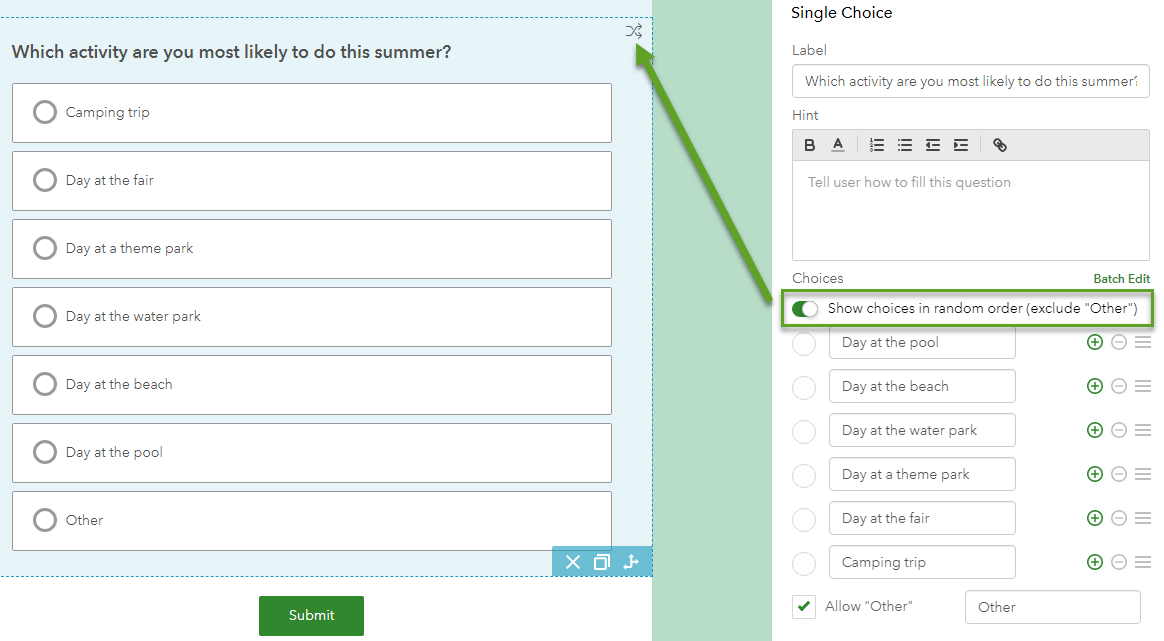Insert a numbered list in the Hint

tap(877, 144)
